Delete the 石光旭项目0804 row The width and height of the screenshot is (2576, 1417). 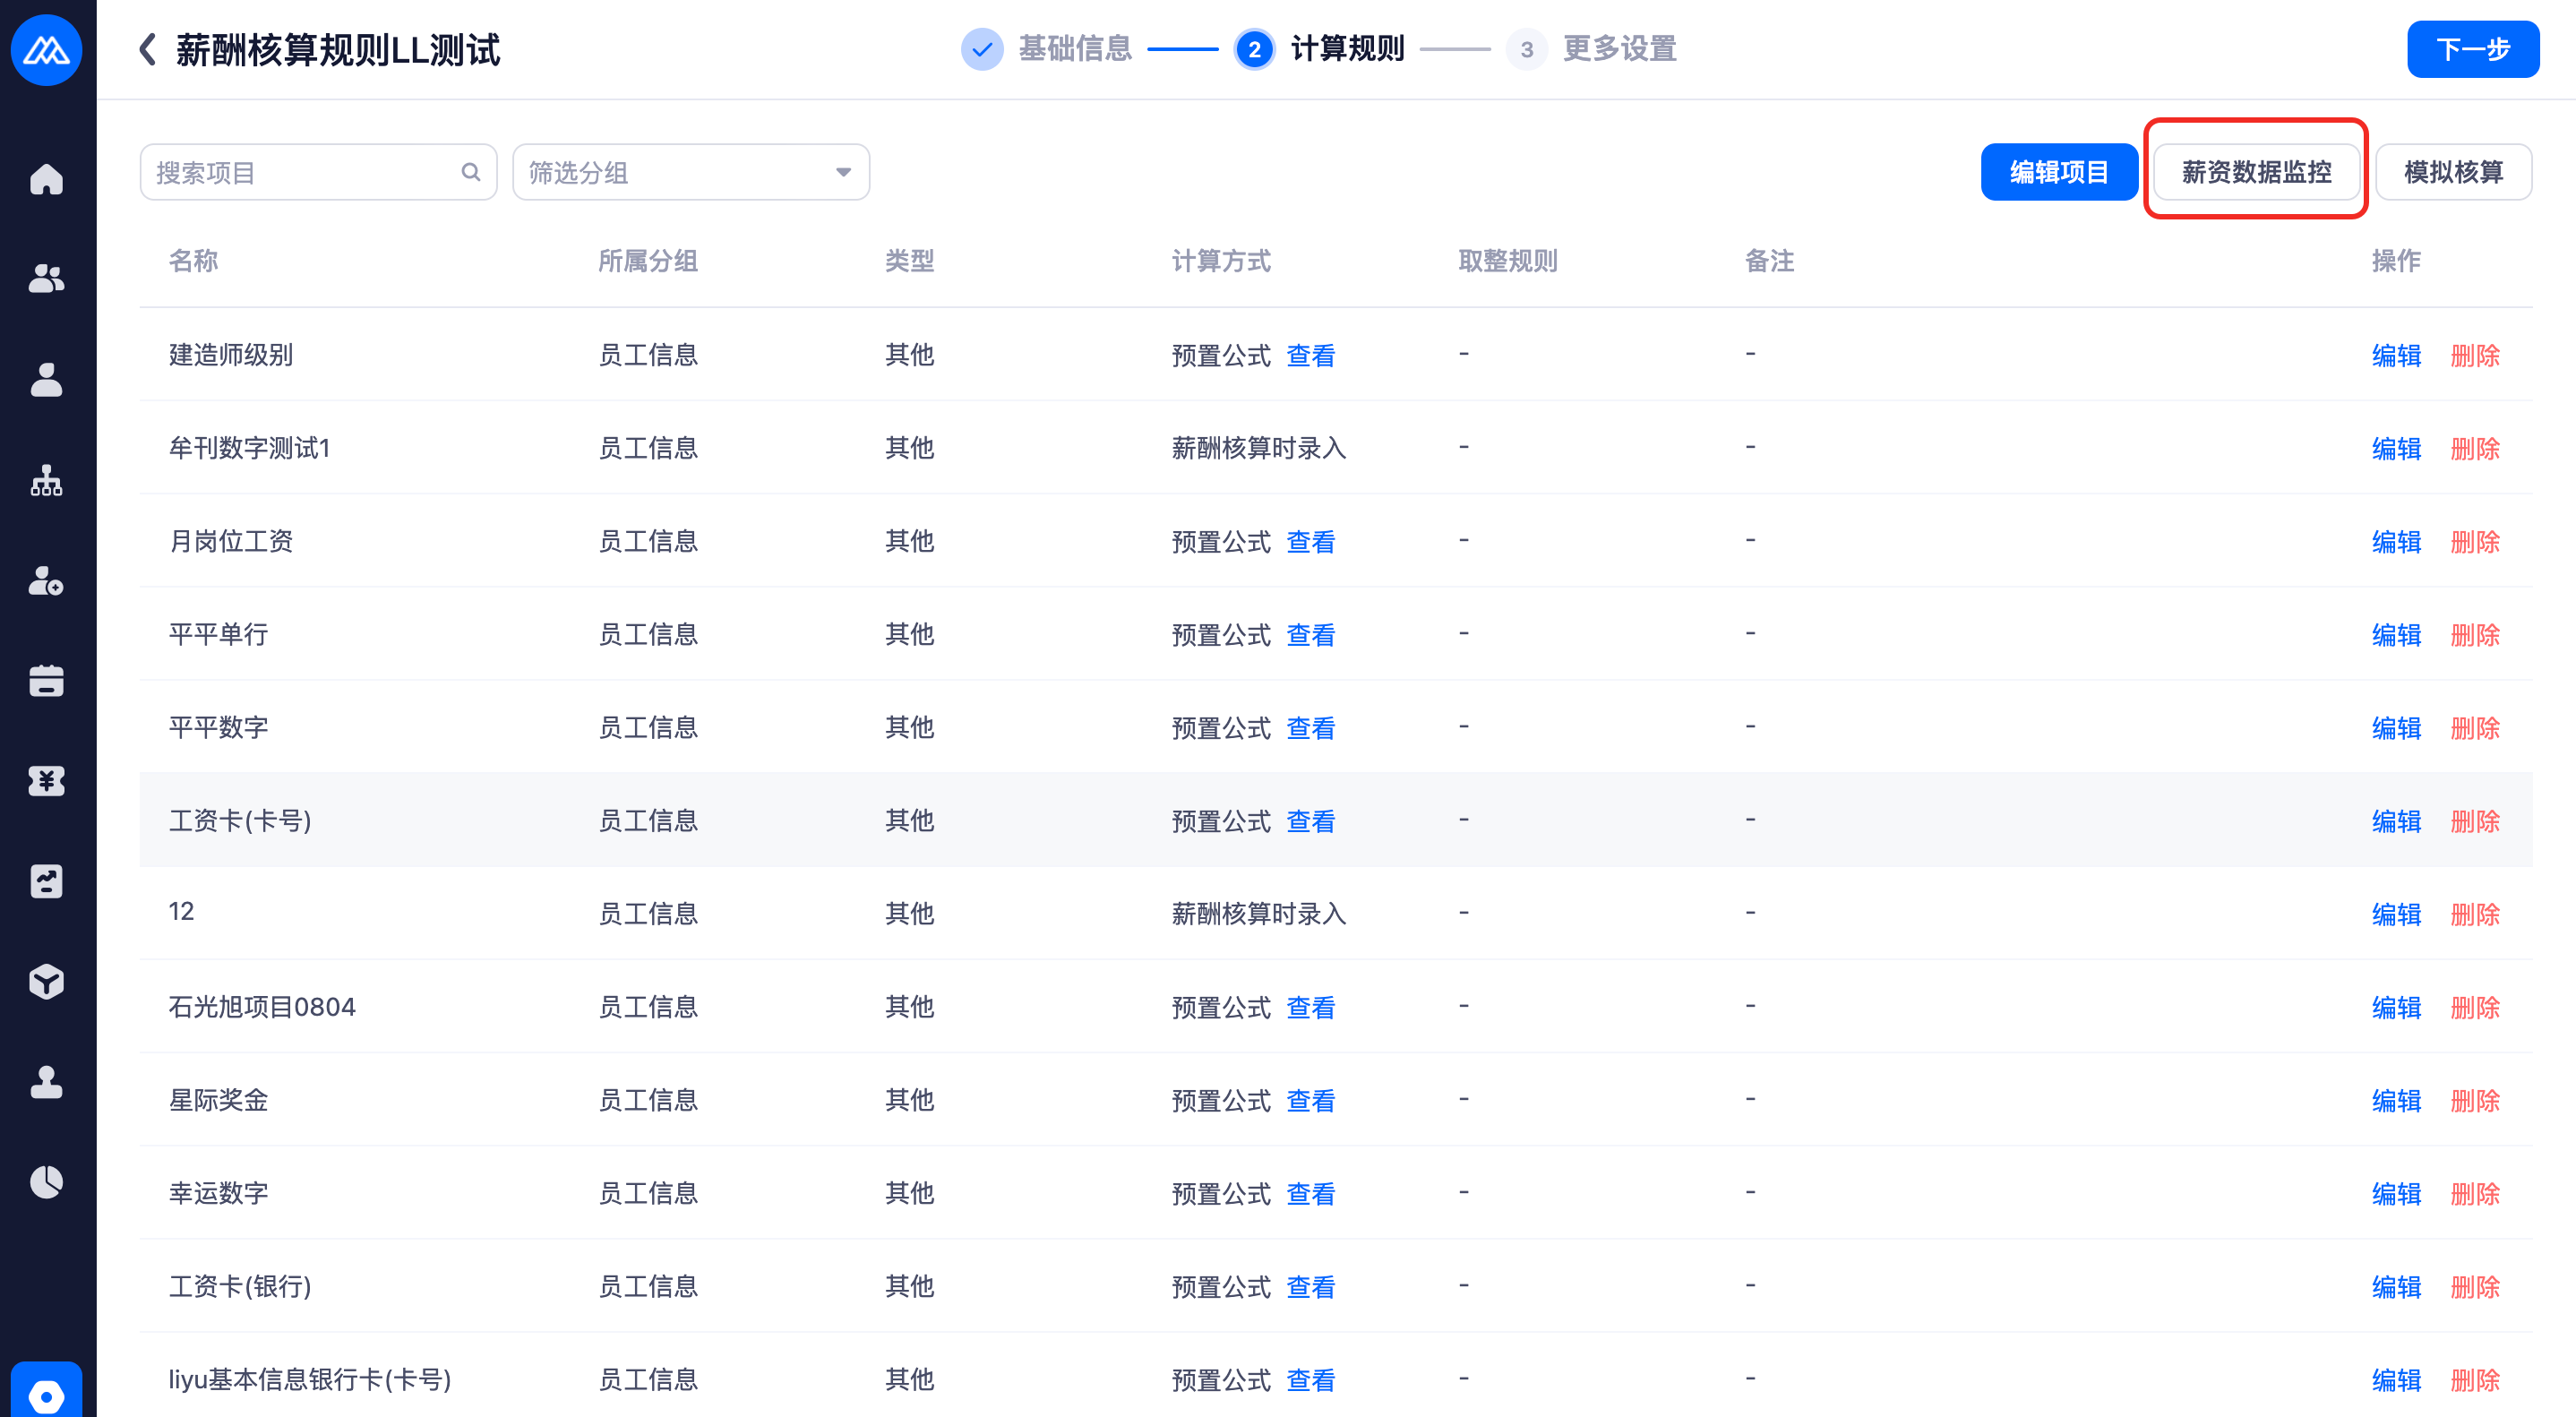click(x=2475, y=1006)
